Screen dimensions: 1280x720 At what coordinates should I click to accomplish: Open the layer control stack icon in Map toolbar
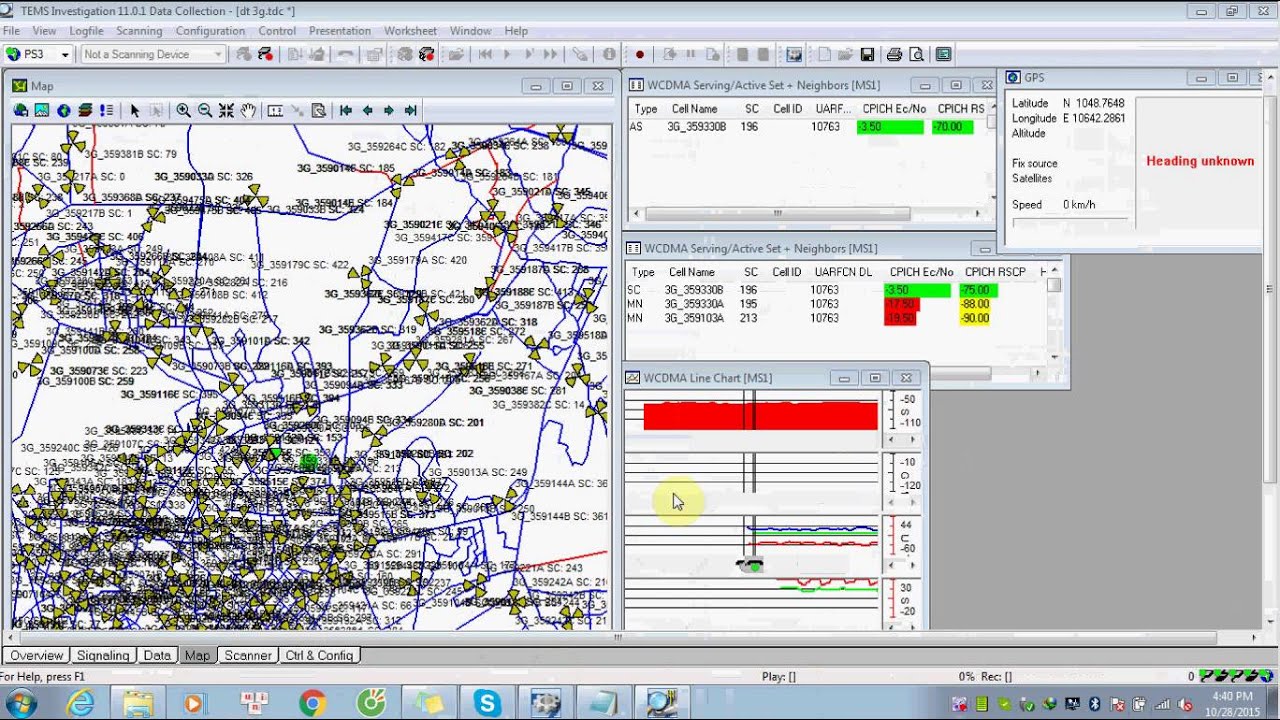(x=85, y=110)
